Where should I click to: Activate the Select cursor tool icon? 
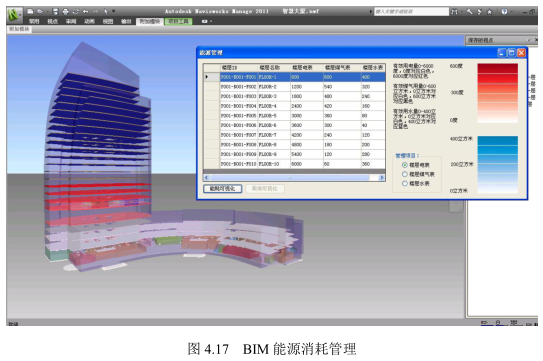(106, 11)
